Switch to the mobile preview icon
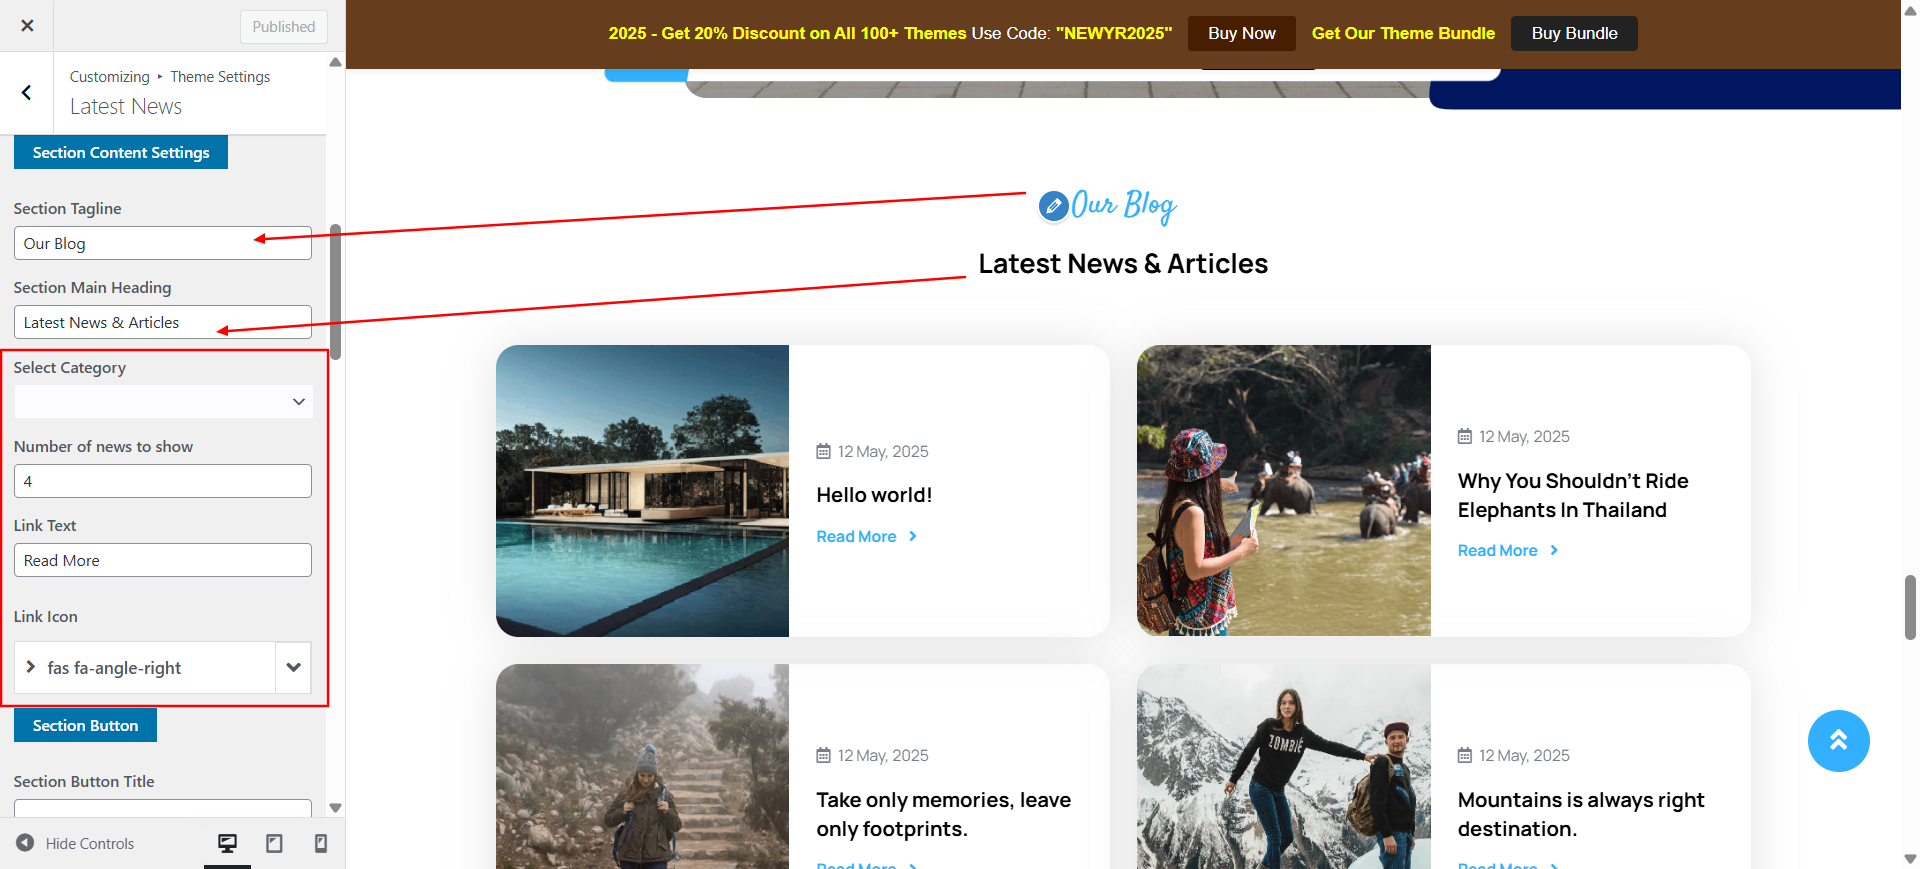Image resolution: width=1920 pixels, height=869 pixels. tap(321, 843)
